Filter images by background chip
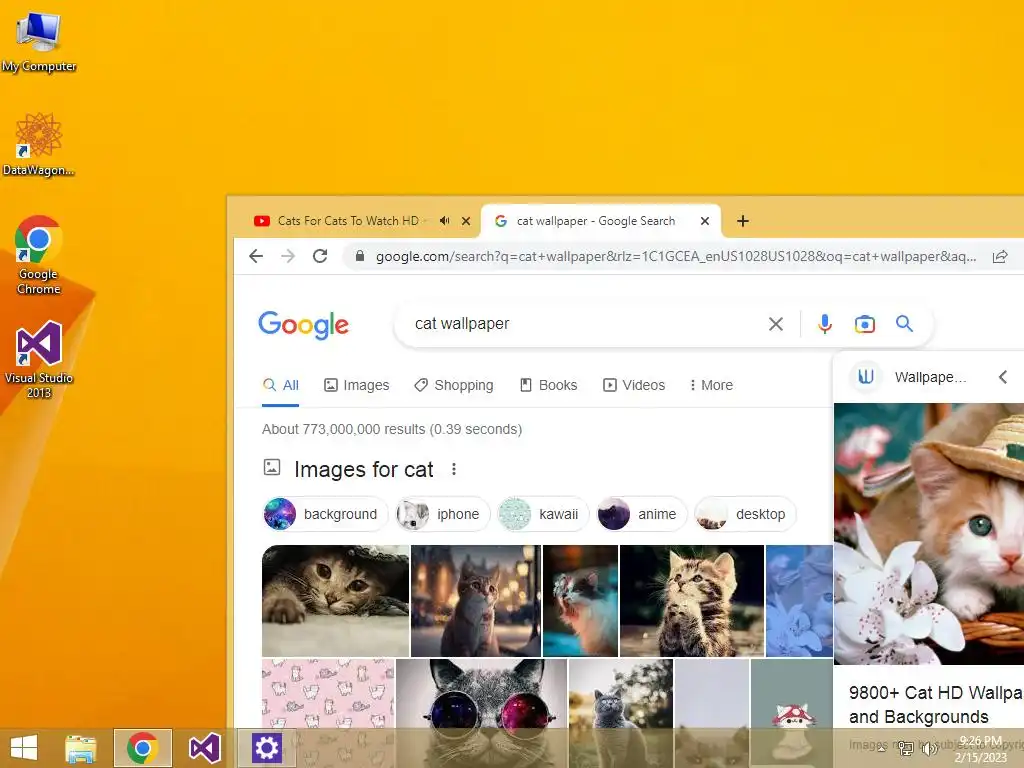This screenshot has width=1024, height=768. (x=325, y=514)
